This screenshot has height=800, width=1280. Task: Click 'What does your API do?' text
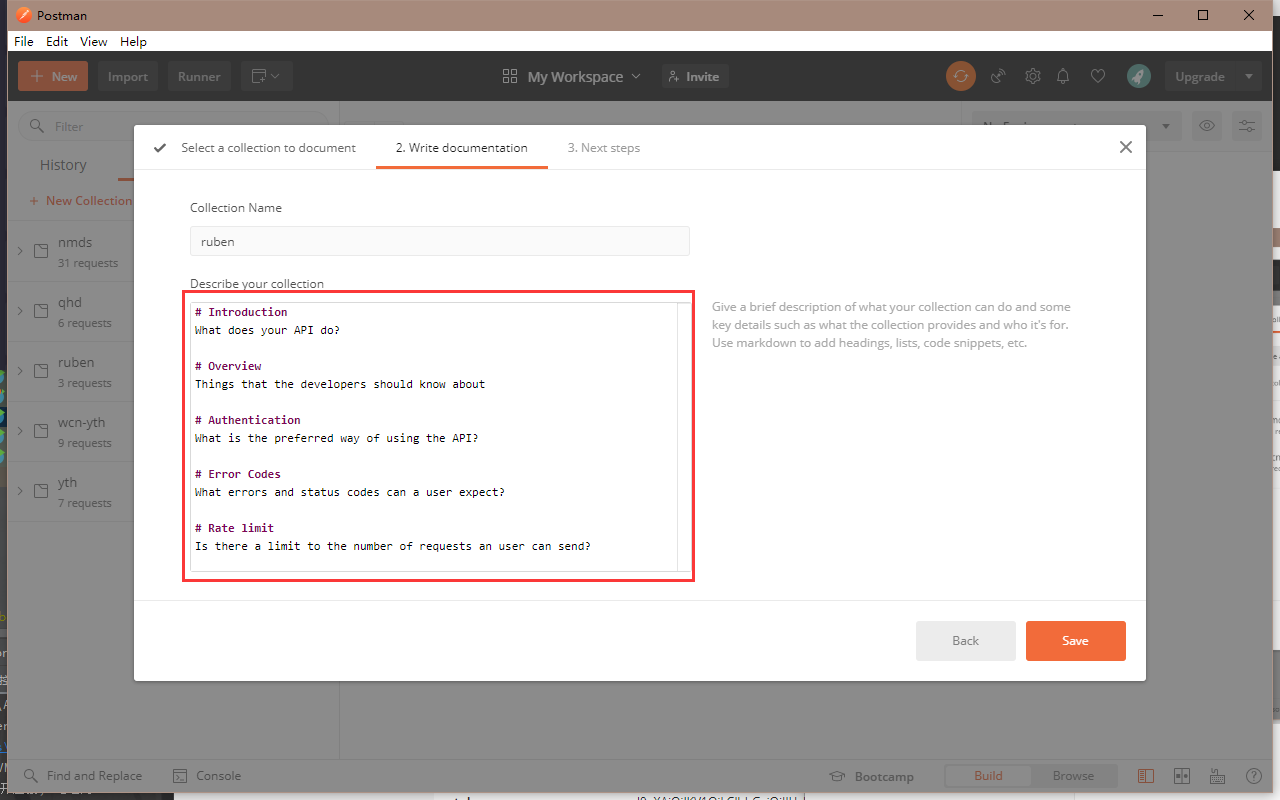pos(268,330)
